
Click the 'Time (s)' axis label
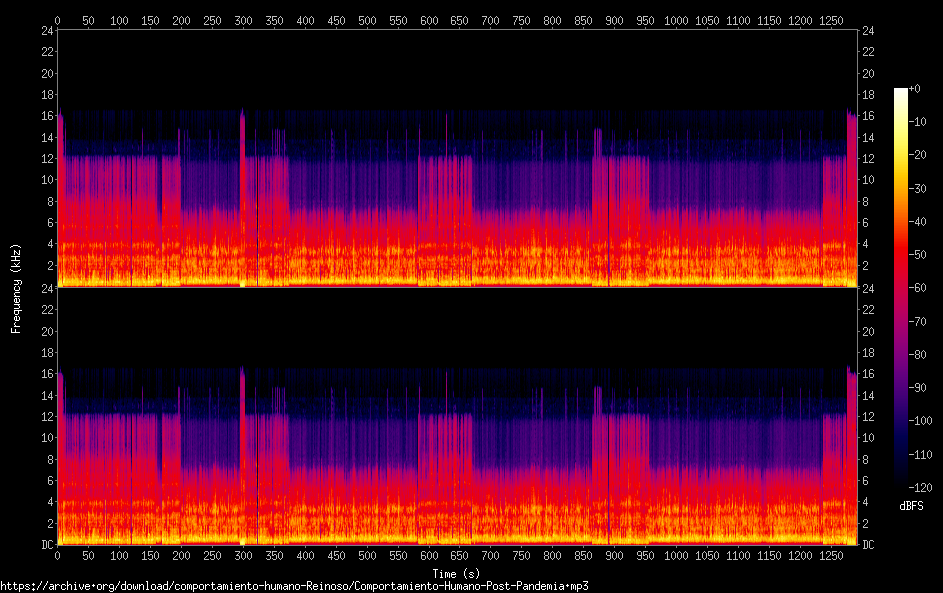coord(456,574)
